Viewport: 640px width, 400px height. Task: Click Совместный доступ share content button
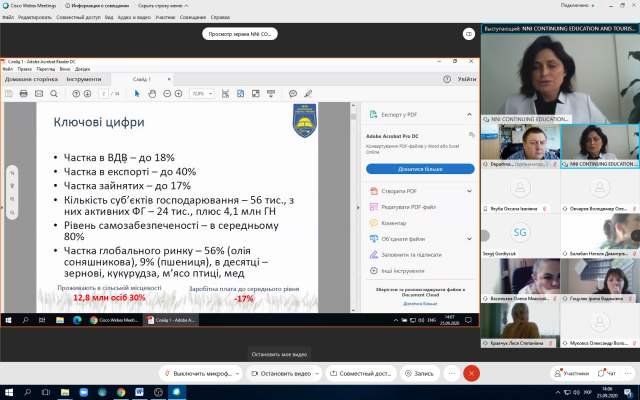coord(361,373)
